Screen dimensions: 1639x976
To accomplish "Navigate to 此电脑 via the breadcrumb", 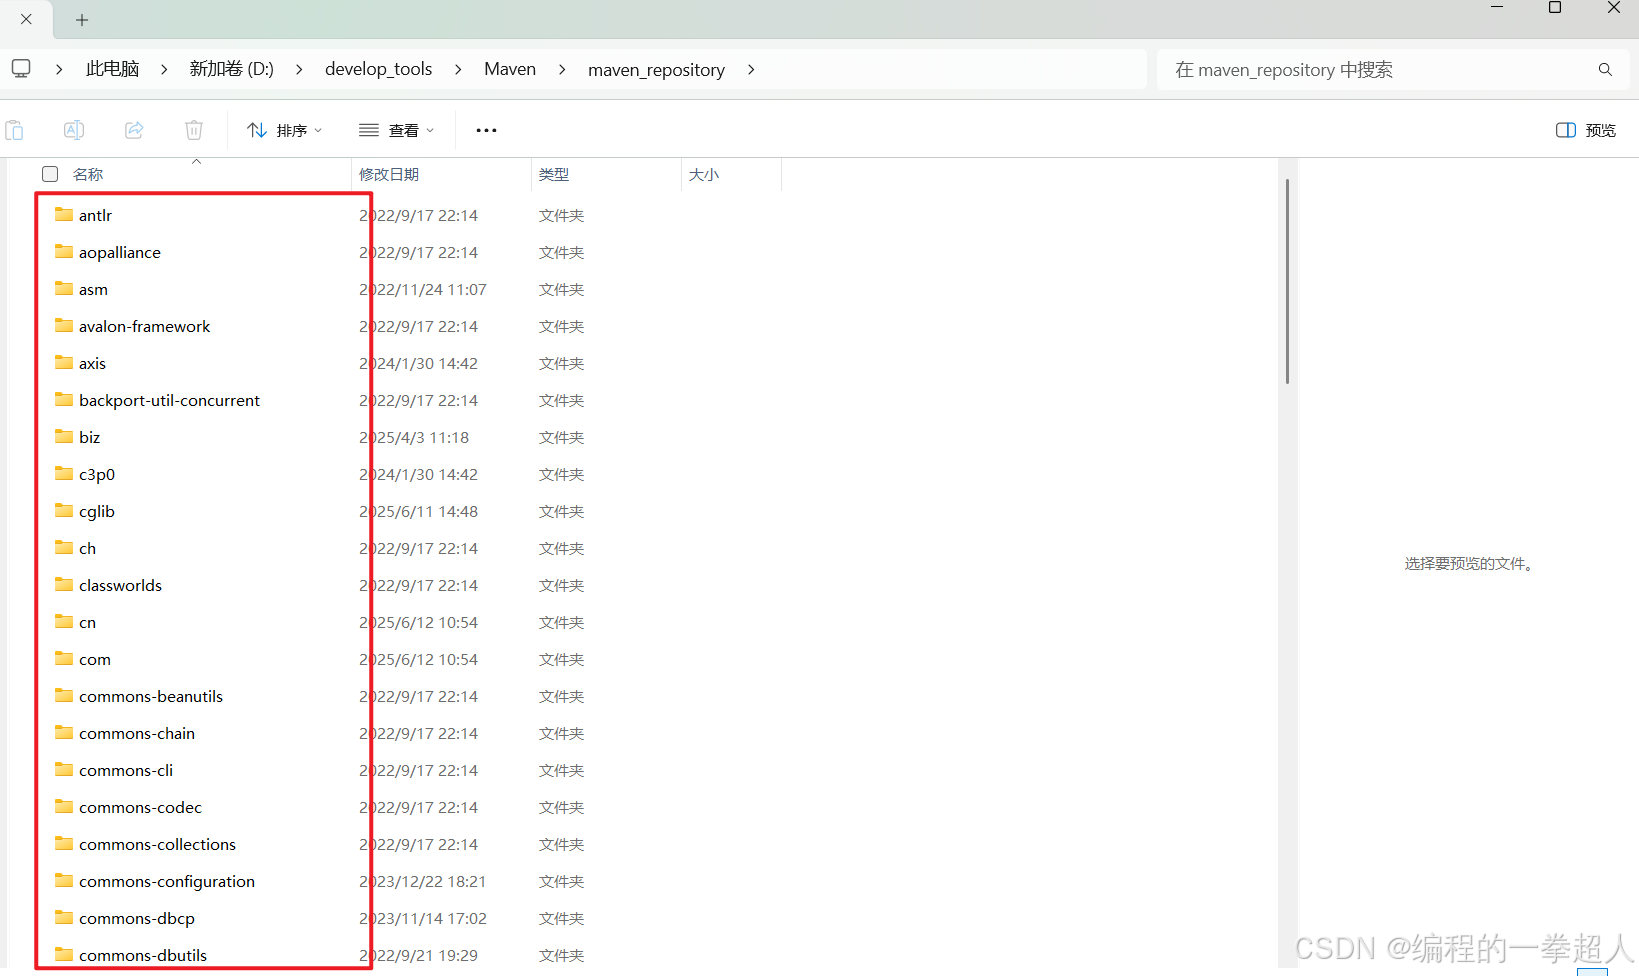I will 112,67.
